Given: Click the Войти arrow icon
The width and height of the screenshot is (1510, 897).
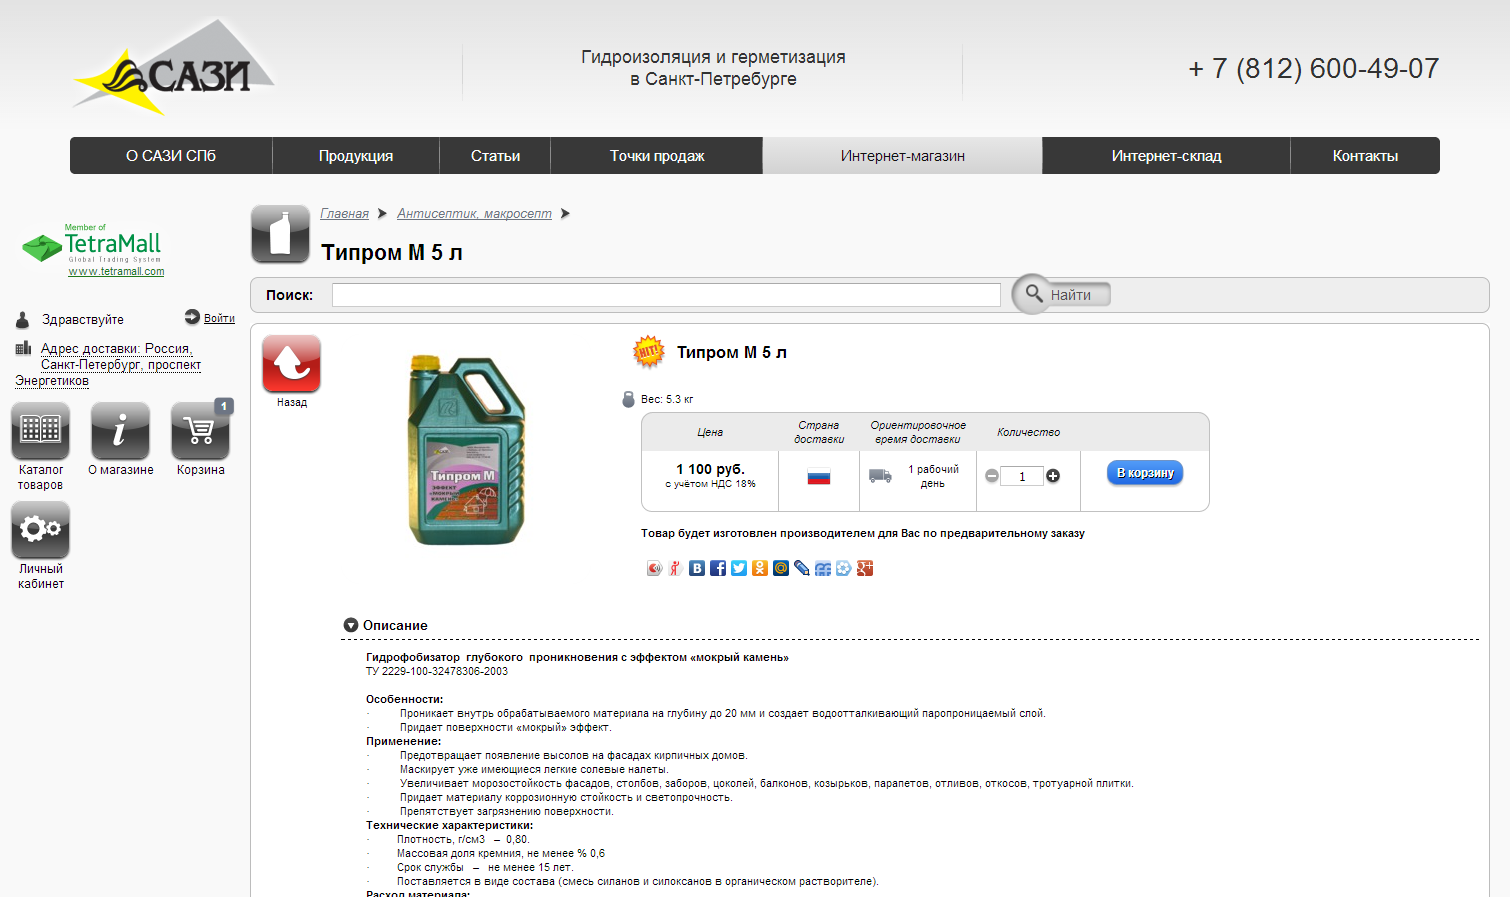Looking at the screenshot, I should pos(192,317).
